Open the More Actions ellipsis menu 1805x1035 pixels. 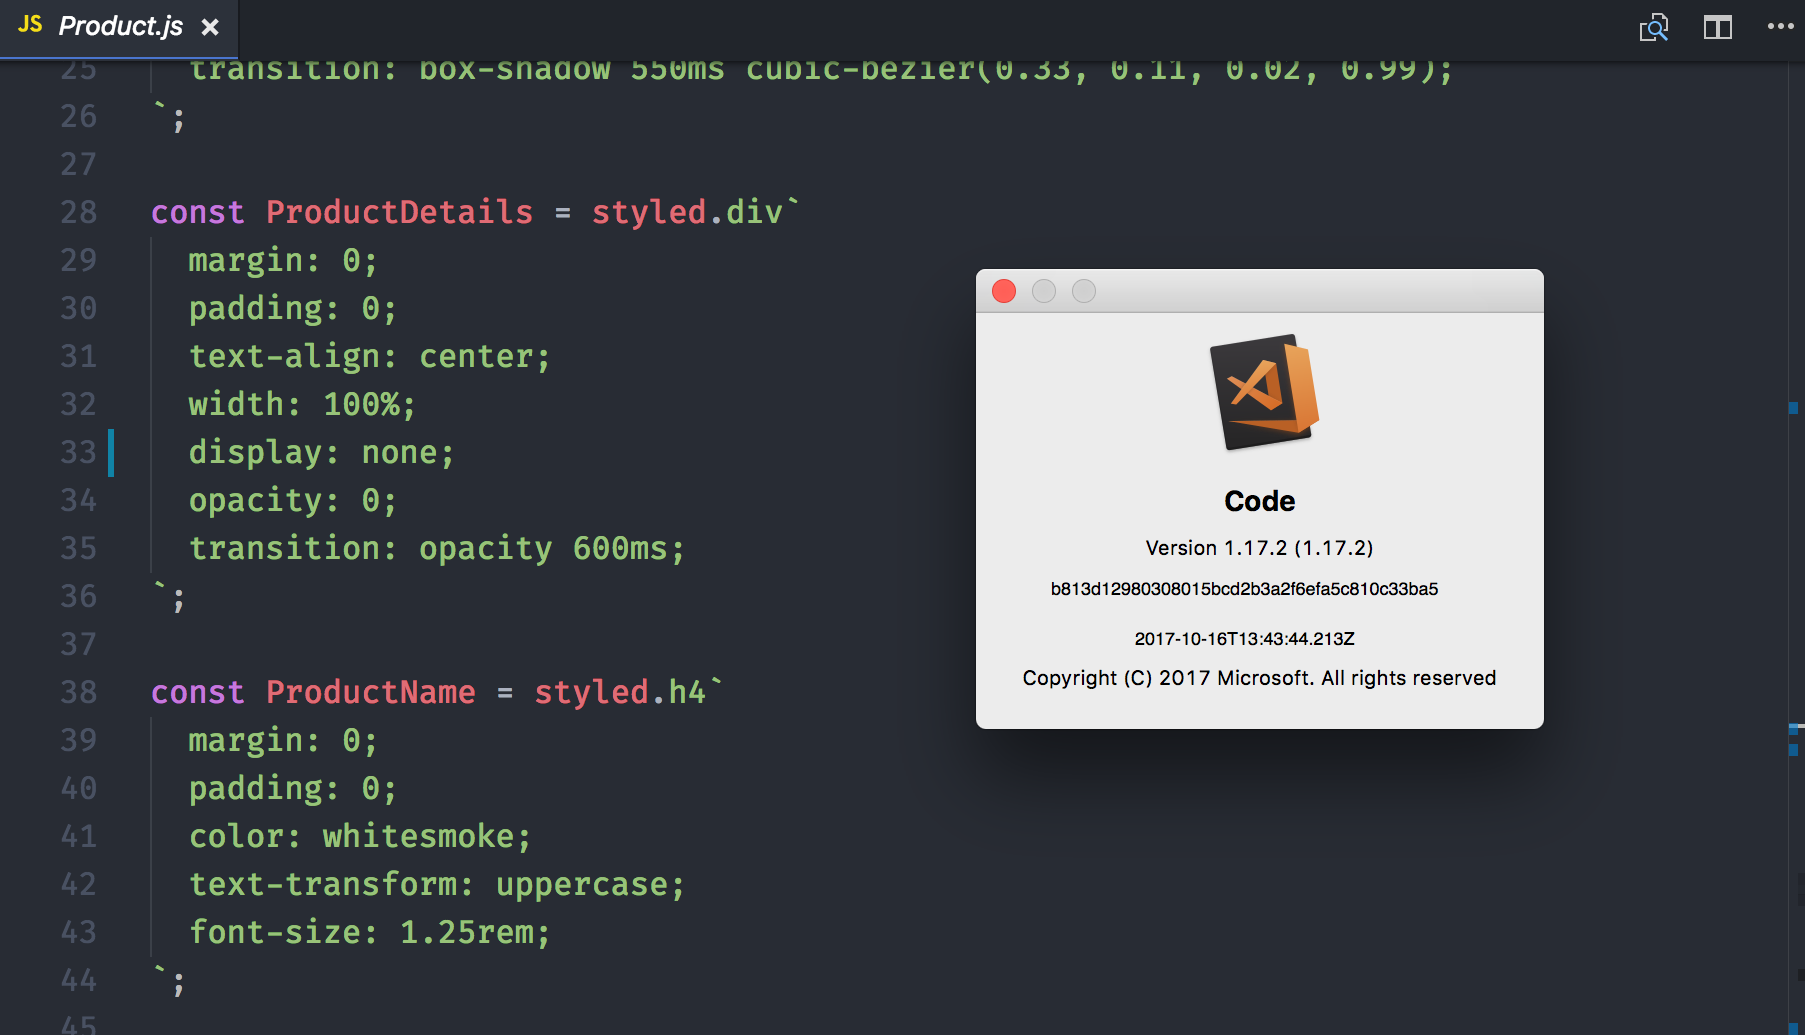[1780, 27]
